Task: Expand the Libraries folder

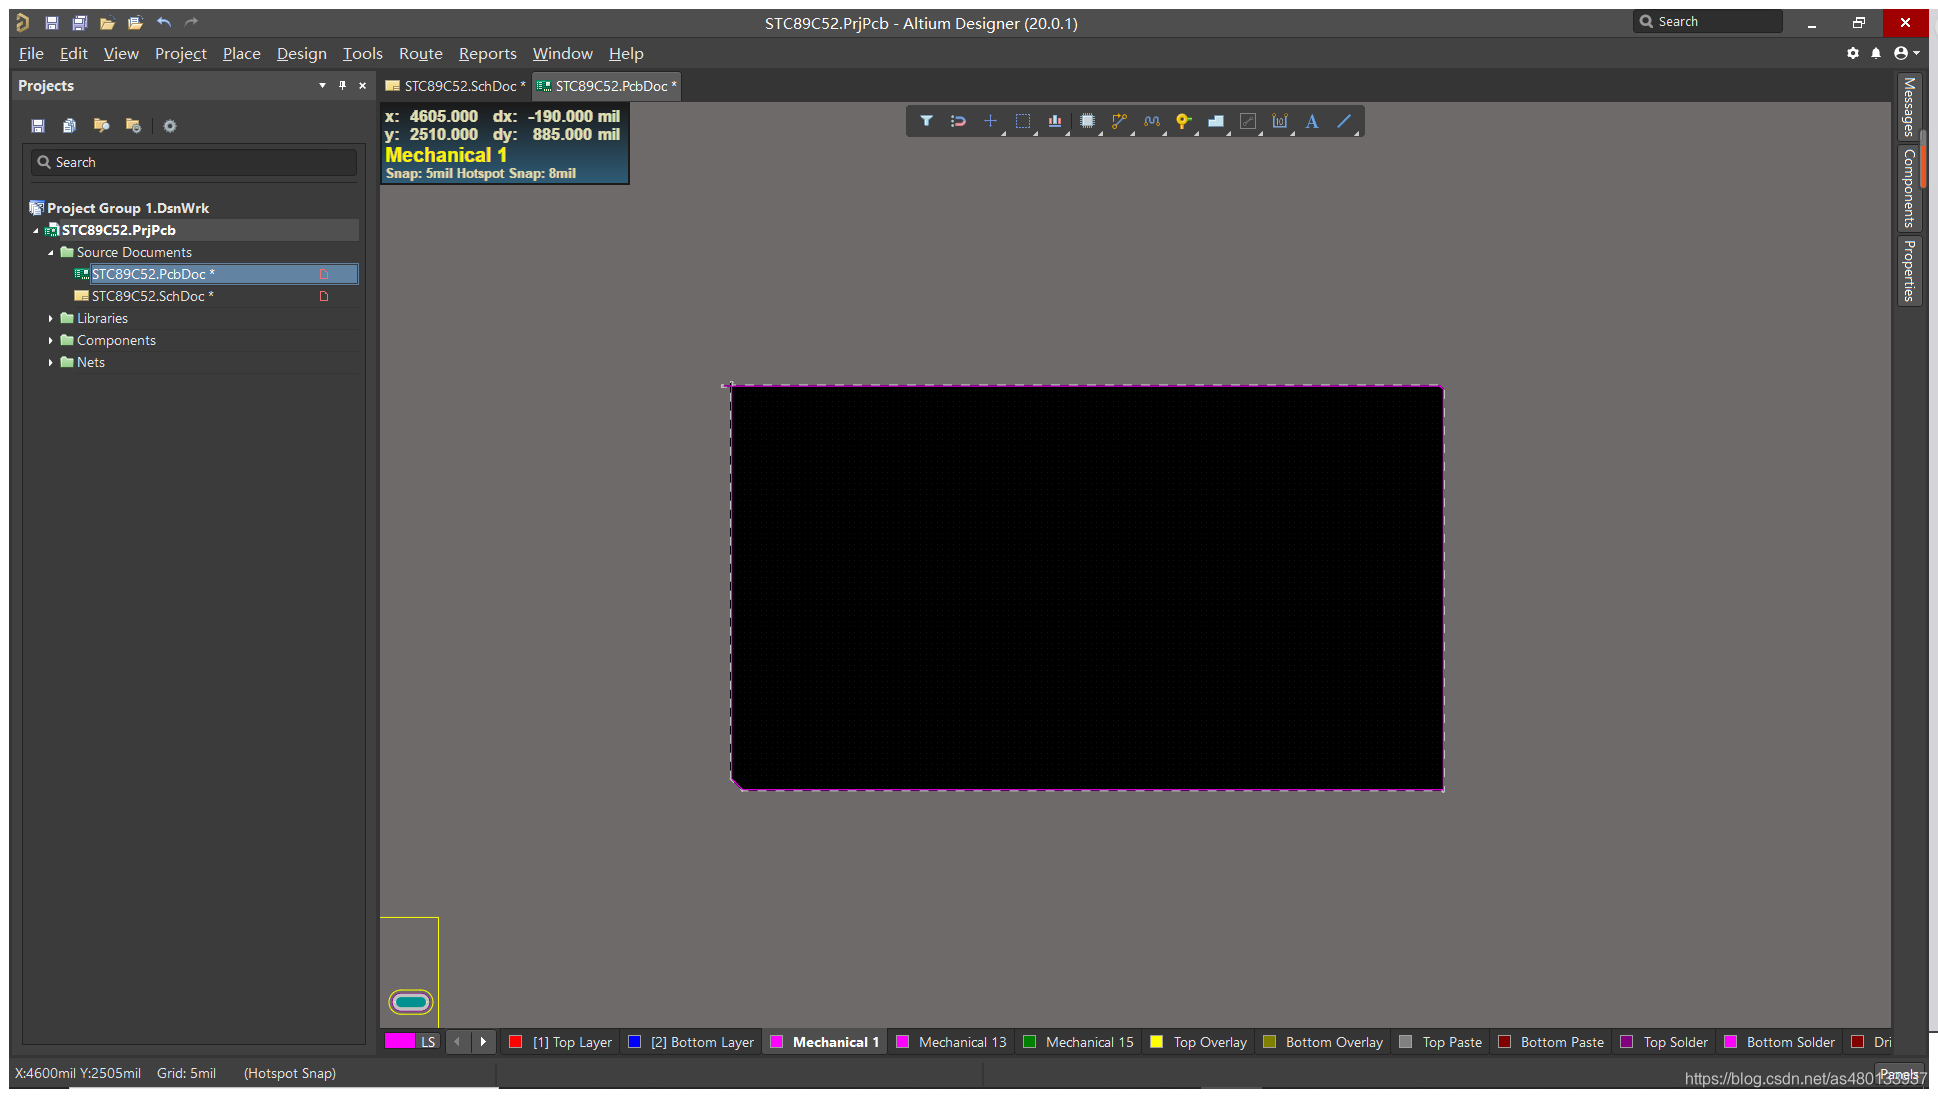Action: (x=51, y=318)
